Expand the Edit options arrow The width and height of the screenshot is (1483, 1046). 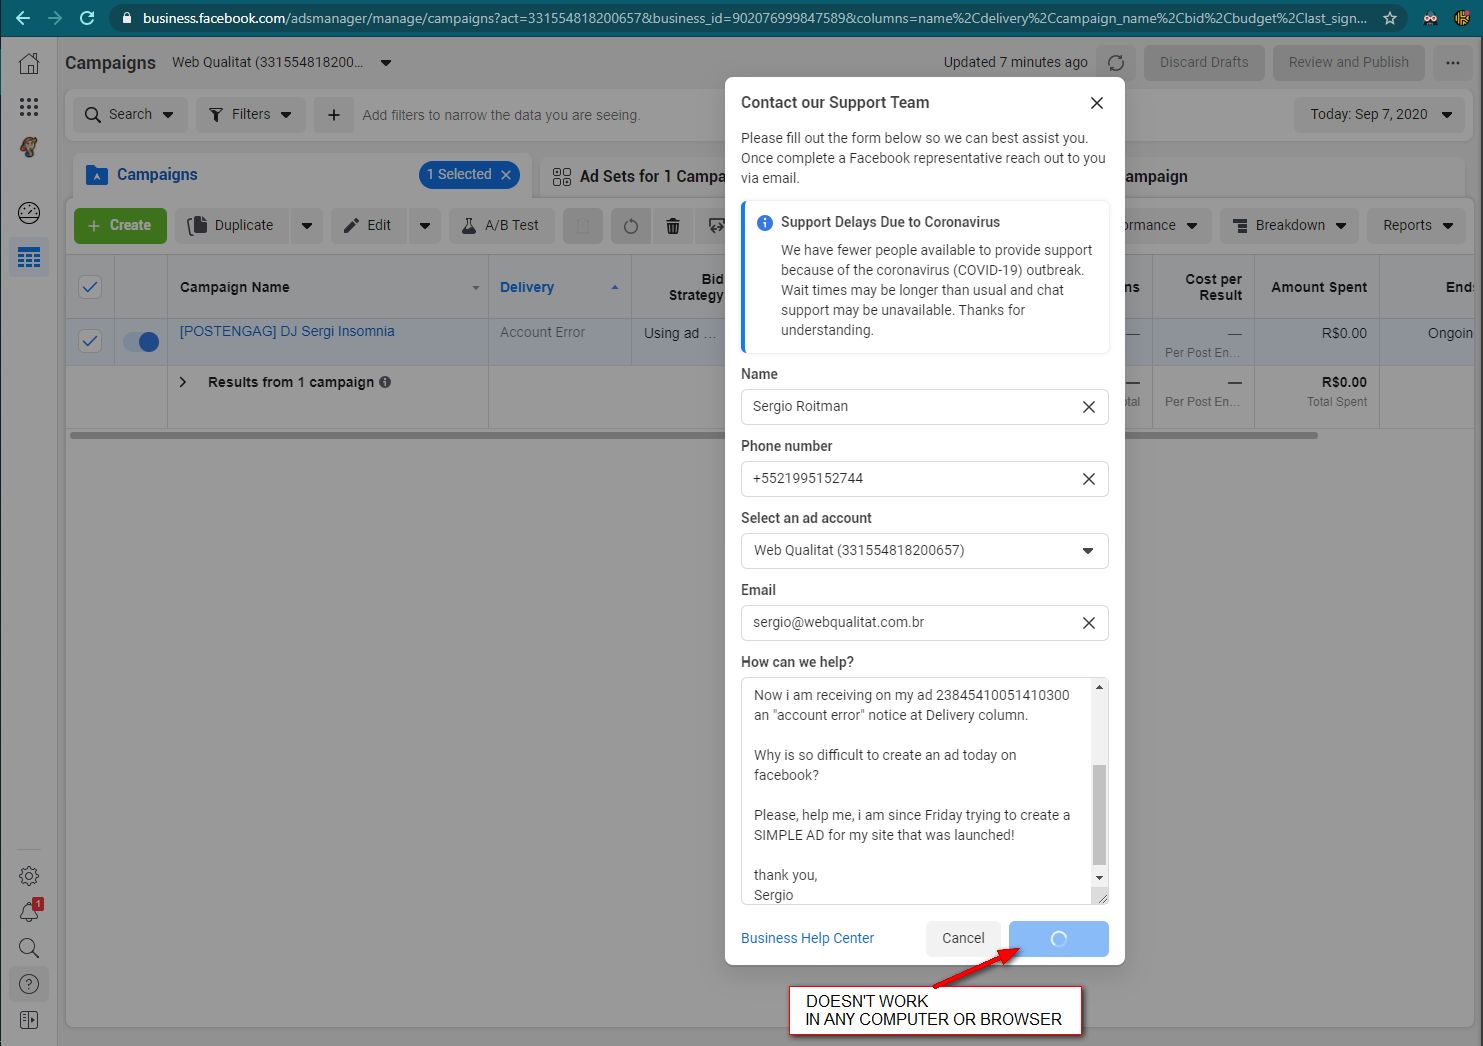click(x=425, y=226)
